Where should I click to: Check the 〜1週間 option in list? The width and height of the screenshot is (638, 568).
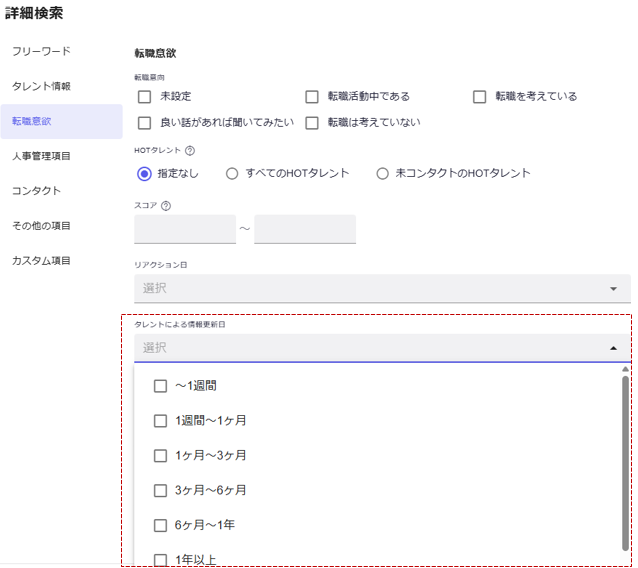[161, 386]
